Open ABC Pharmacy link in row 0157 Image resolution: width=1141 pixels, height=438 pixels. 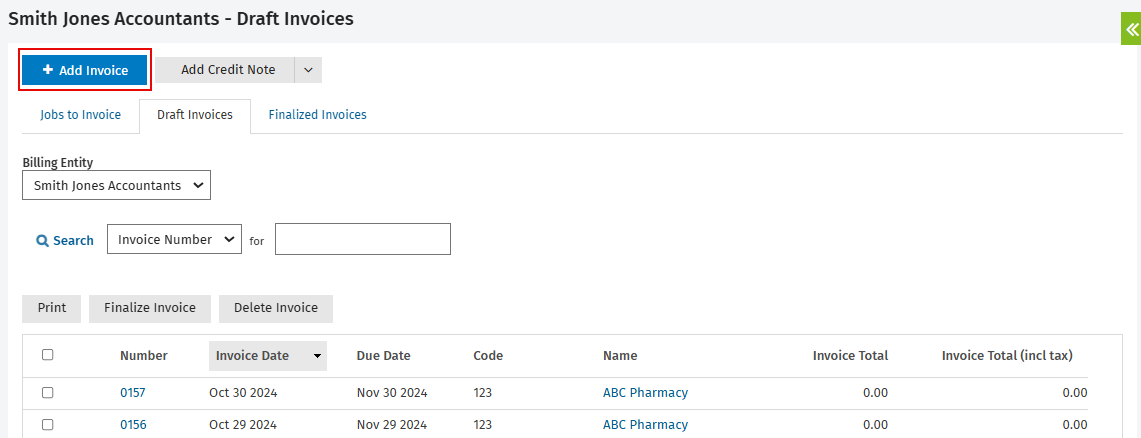pyautogui.click(x=645, y=393)
